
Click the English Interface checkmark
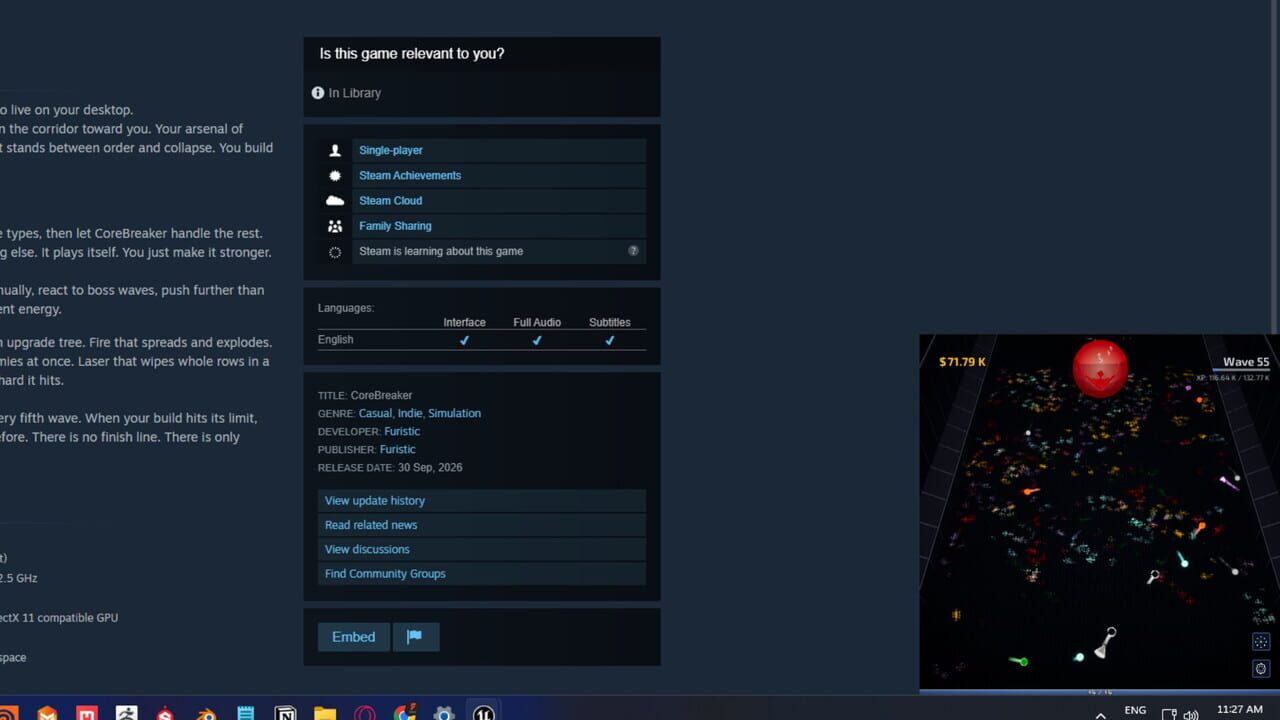pyautogui.click(x=464, y=340)
